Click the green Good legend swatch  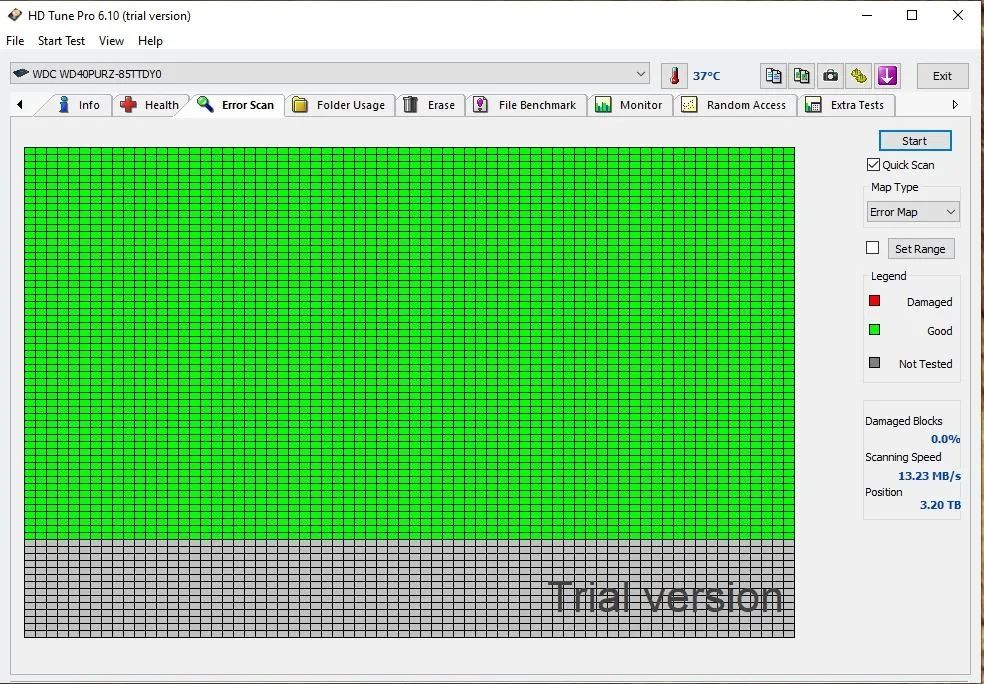[874, 329]
